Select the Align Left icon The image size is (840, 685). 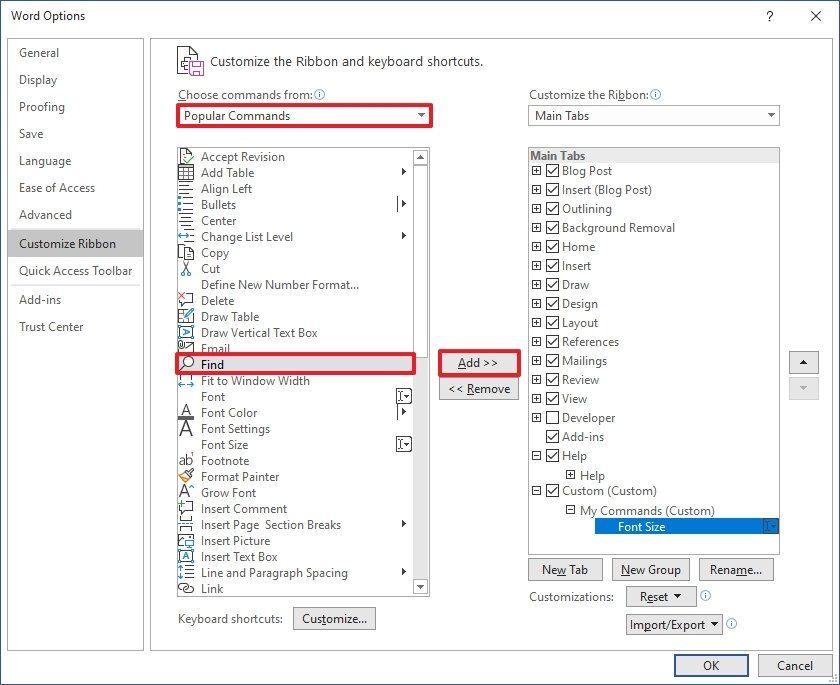pyautogui.click(x=186, y=189)
